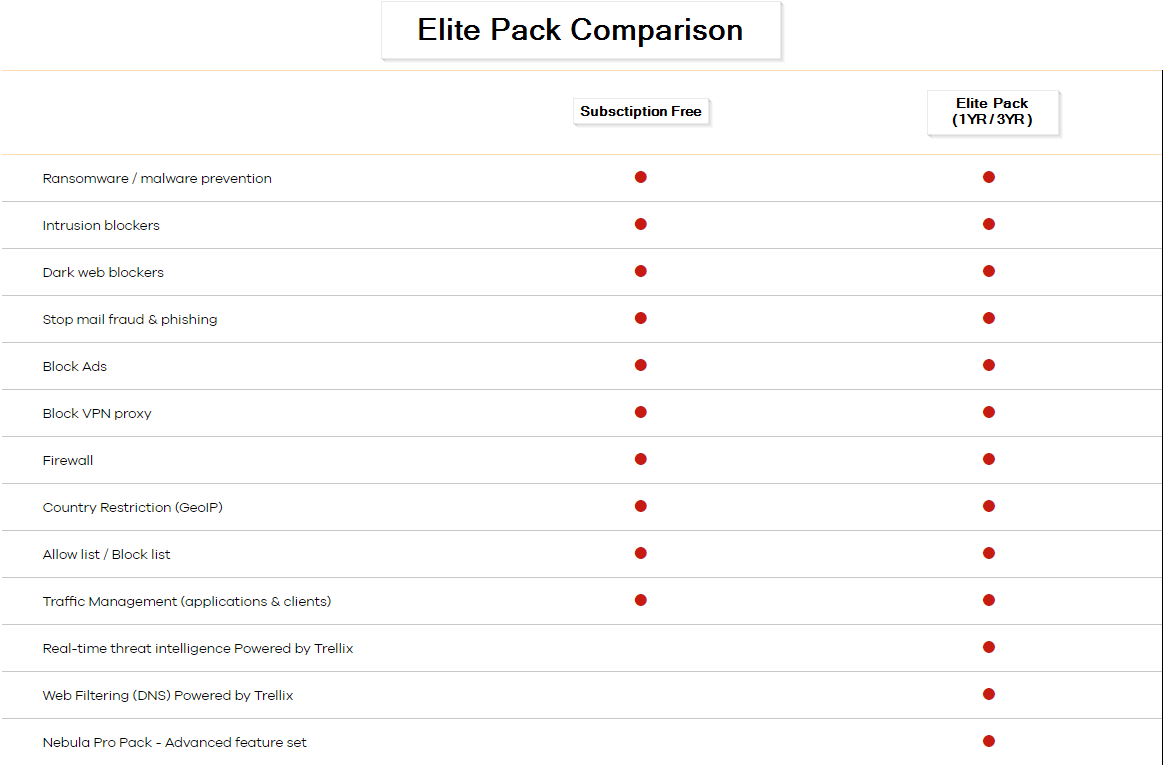Select the Subsctiption Free column header
The width and height of the screenshot is (1175, 770).
click(x=641, y=111)
